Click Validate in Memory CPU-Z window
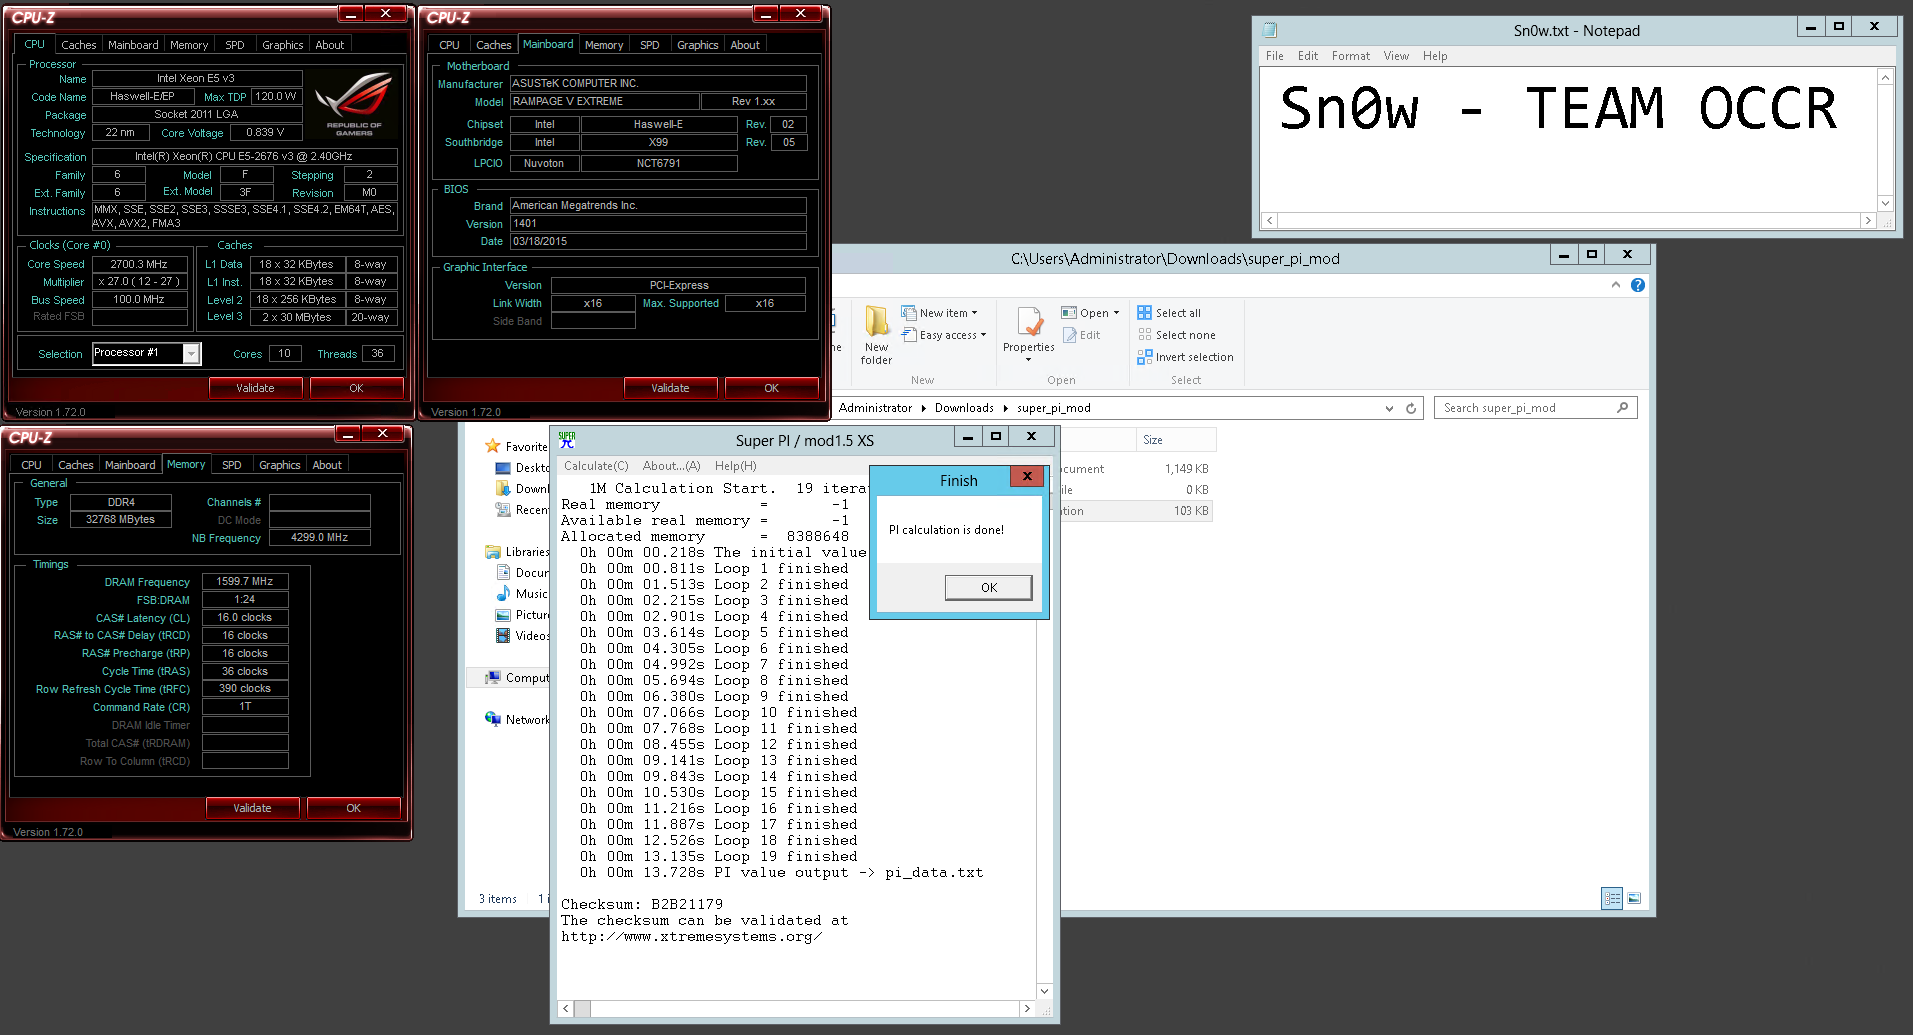 [x=252, y=808]
